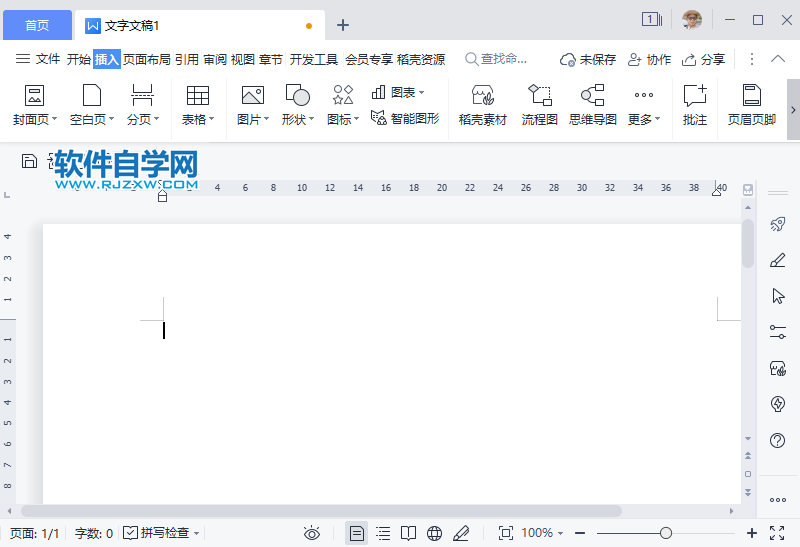Click the 分享 (share) button

click(703, 60)
